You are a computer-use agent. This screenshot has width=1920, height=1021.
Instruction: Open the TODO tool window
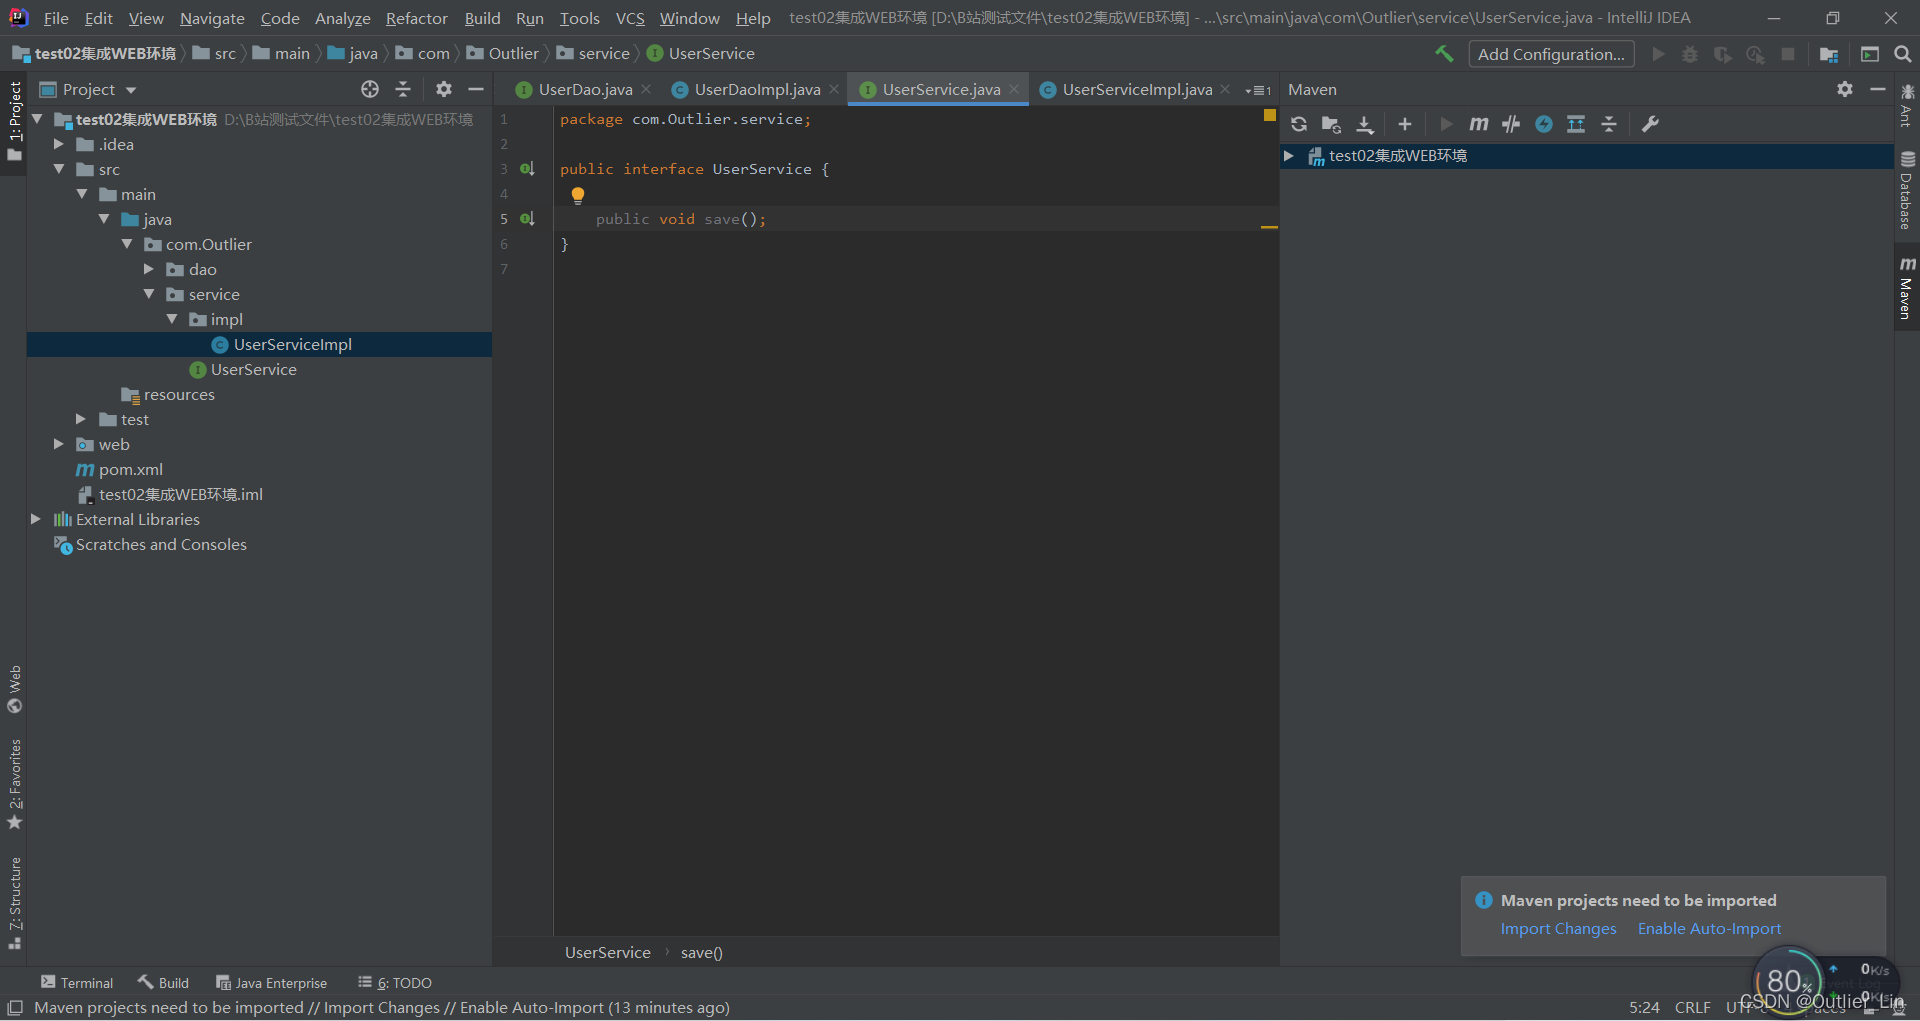396,983
